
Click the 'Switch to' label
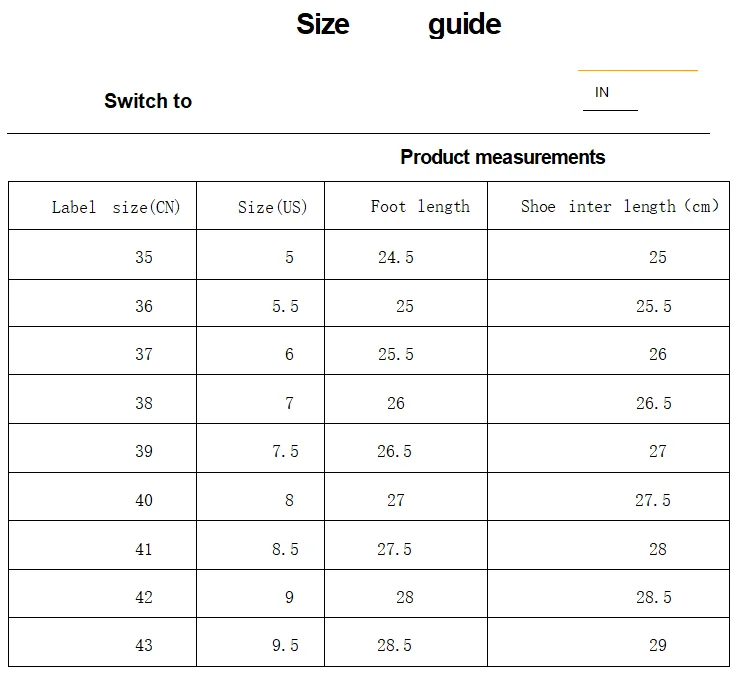[148, 101]
